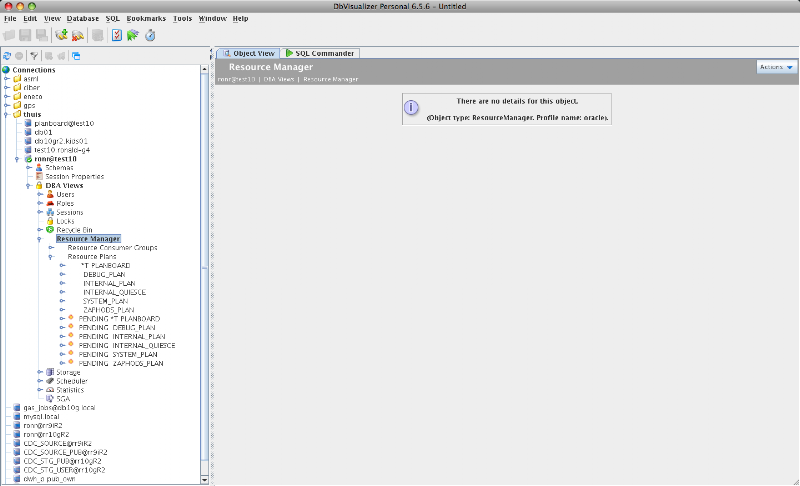Open the Bookmarks menu
Viewport: 800px width, 486px height.
[146, 18]
